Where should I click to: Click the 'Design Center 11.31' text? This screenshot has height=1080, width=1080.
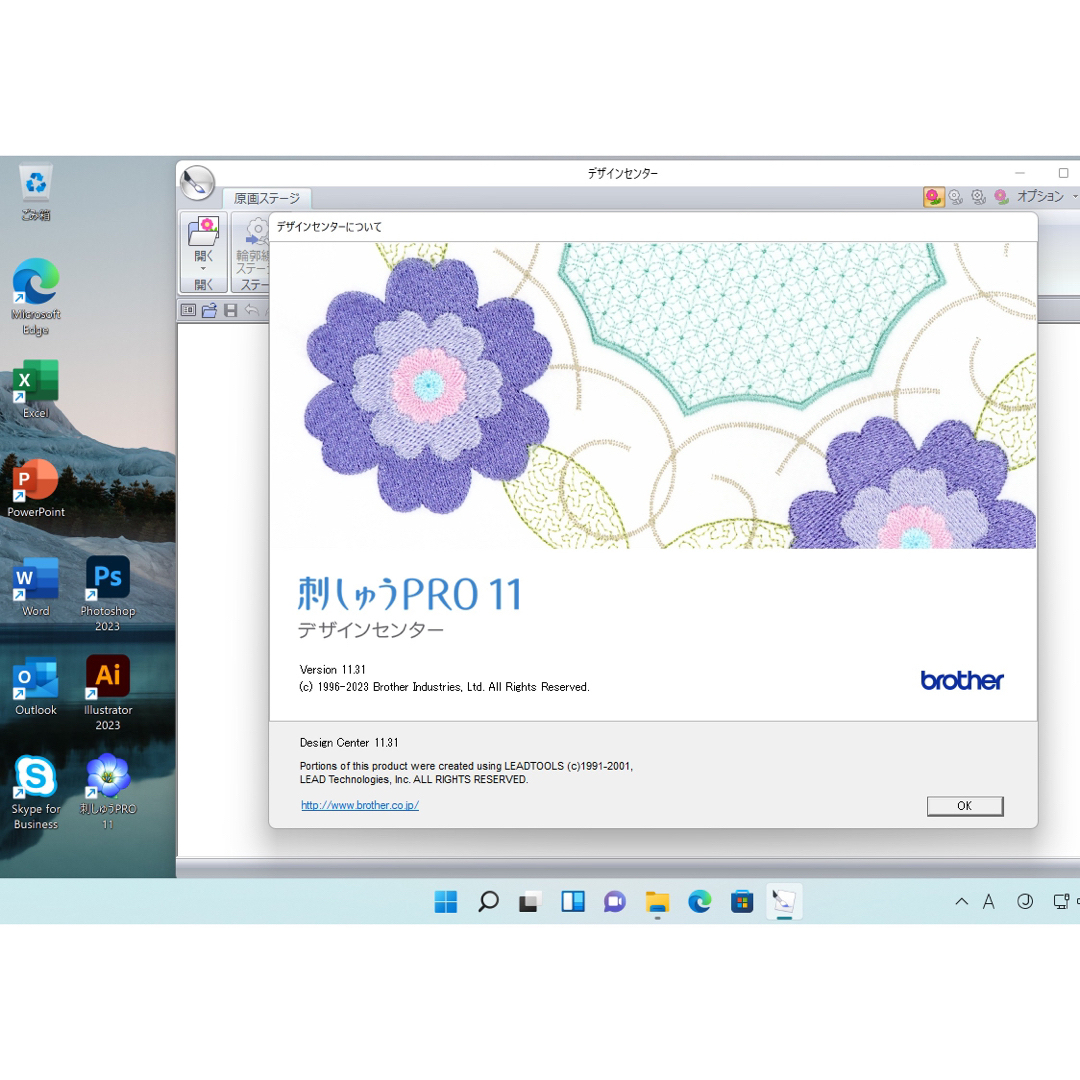pyautogui.click(x=349, y=742)
